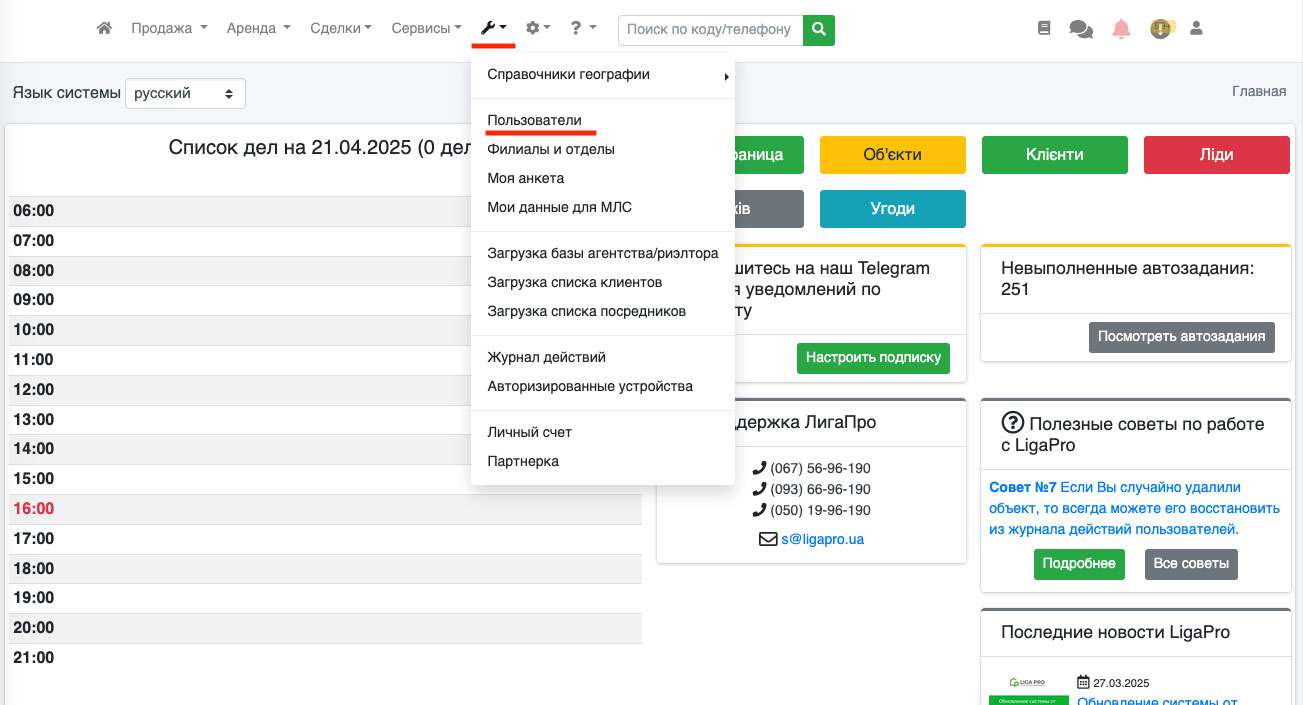Click the green search magnifier button
Image resolution: width=1303 pixels, height=705 pixels.
point(819,30)
